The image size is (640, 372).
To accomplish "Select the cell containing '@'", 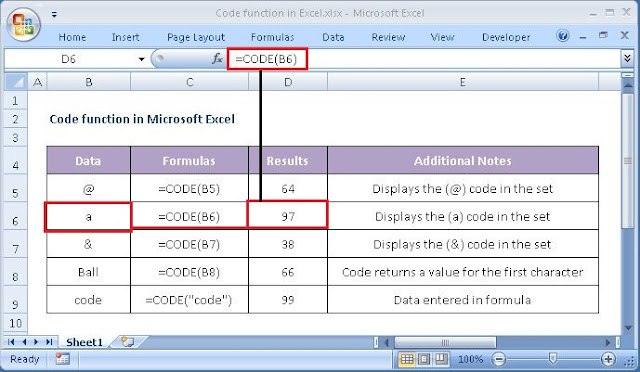I will 88,188.
